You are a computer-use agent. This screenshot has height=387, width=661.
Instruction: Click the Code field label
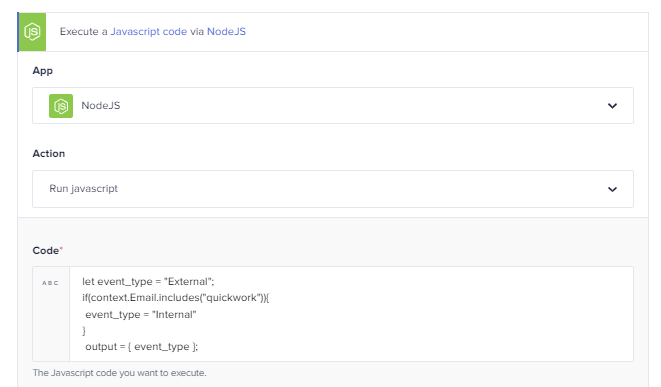click(x=46, y=250)
